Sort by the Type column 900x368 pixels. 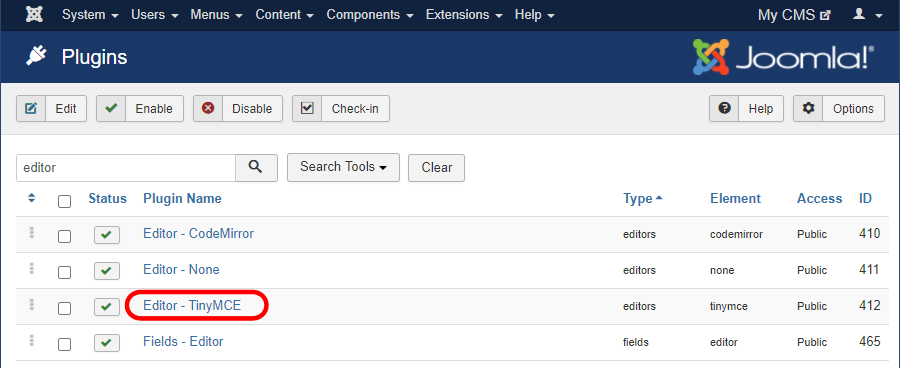643,199
